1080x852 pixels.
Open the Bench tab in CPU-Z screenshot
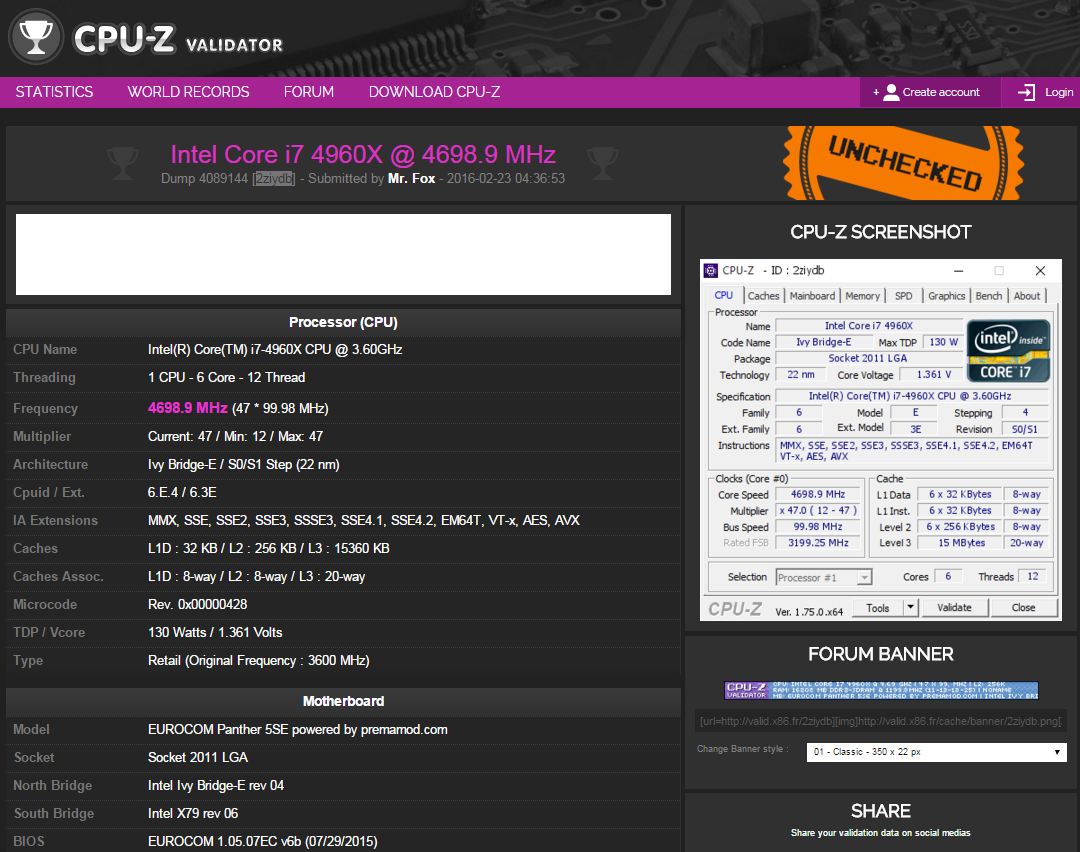click(x=988, y=295)
